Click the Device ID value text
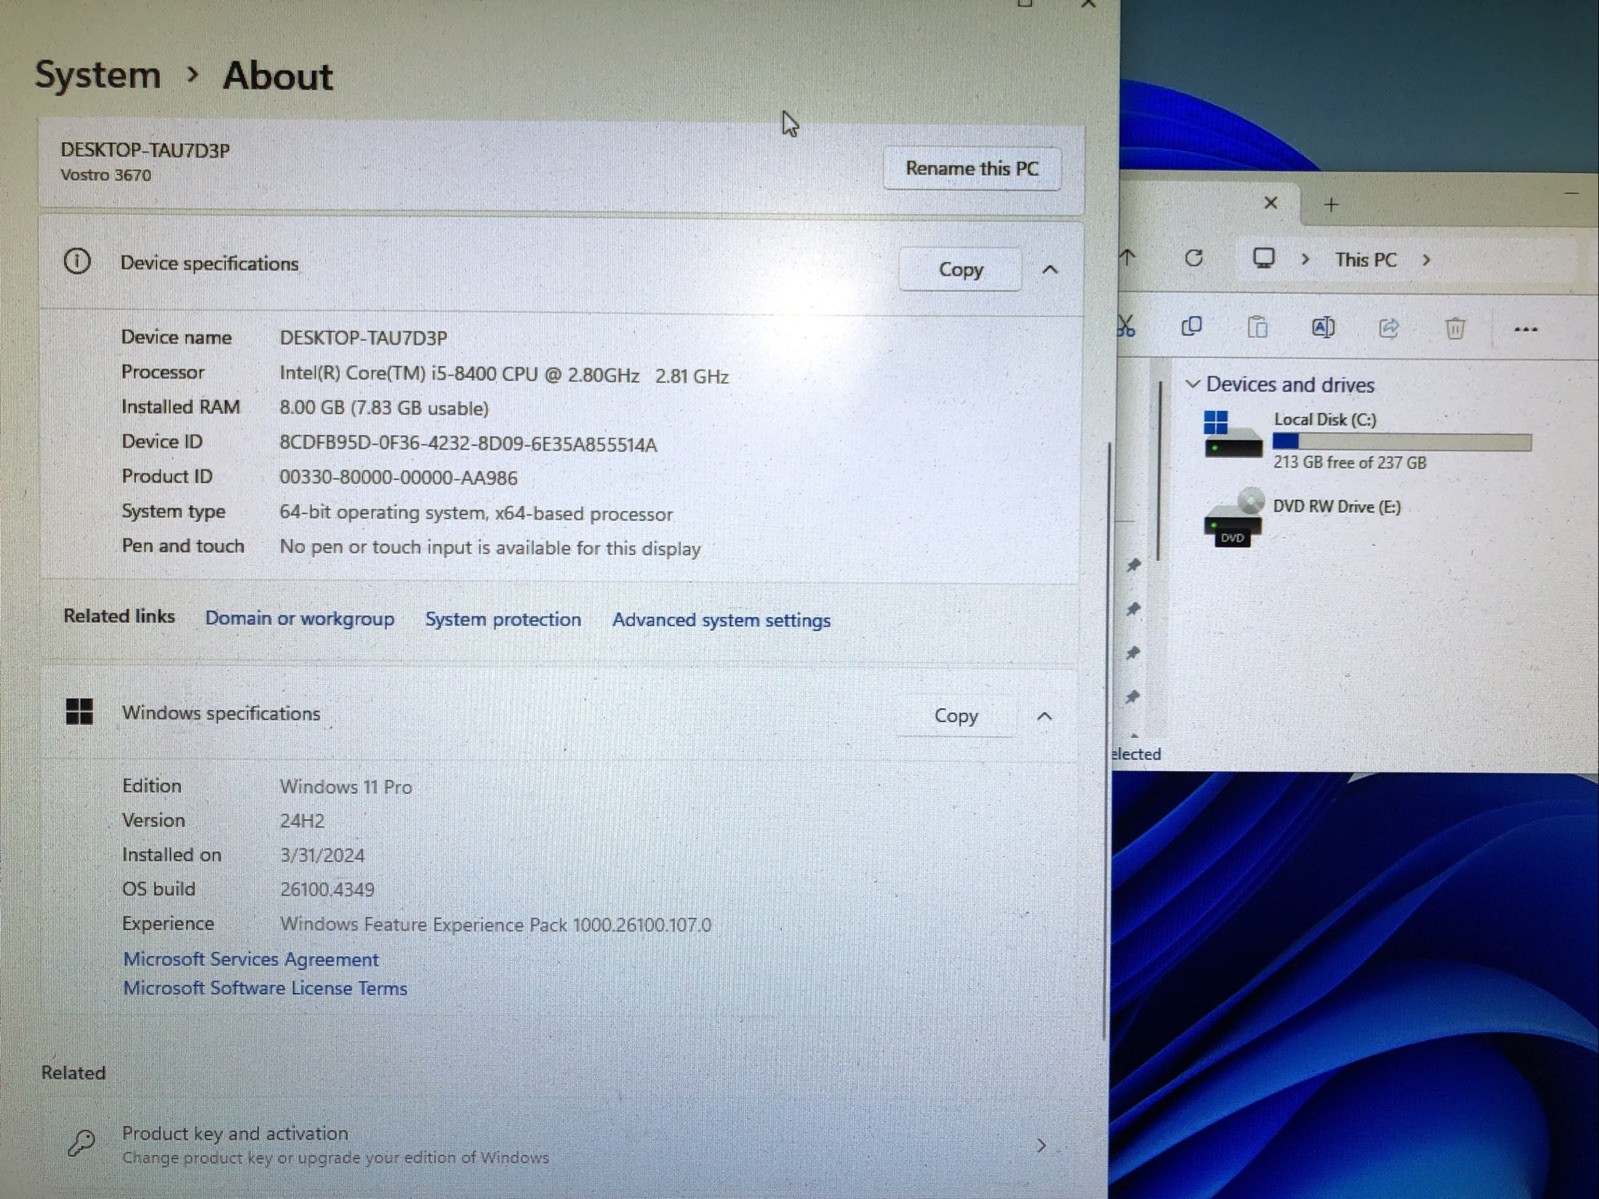 click(468, 444)
